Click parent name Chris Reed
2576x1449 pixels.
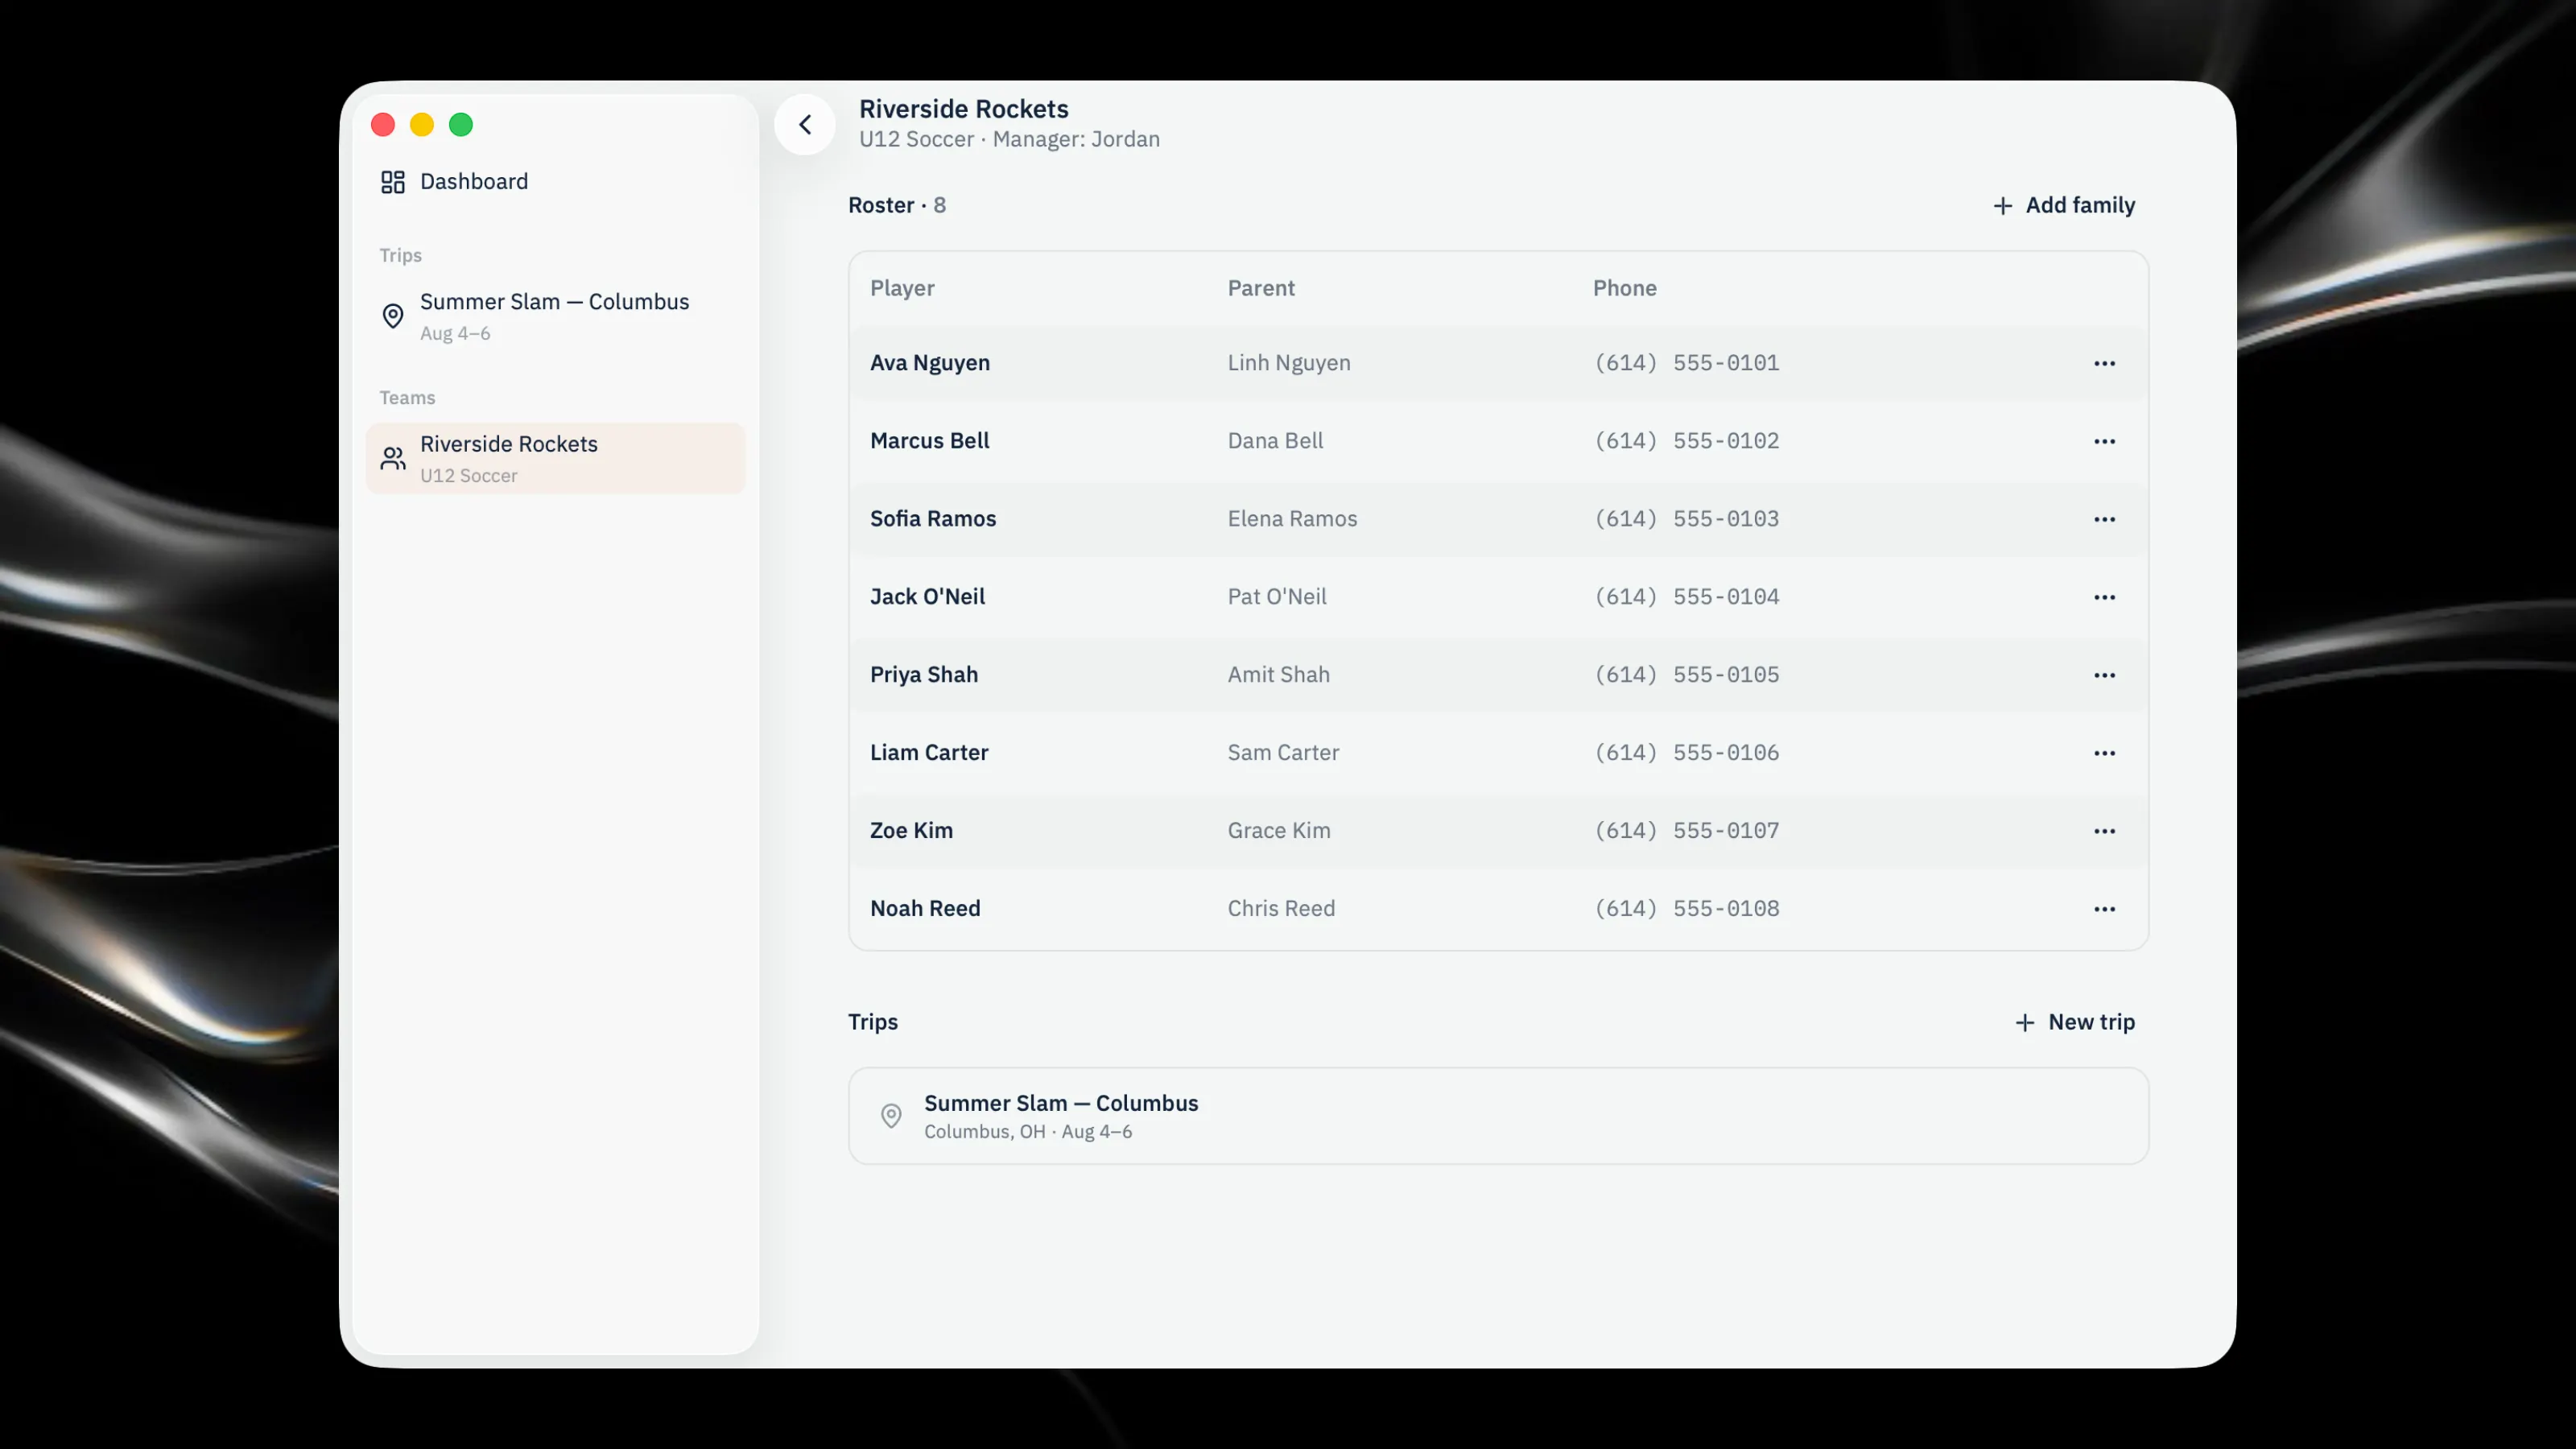[x=1281, y=909]
